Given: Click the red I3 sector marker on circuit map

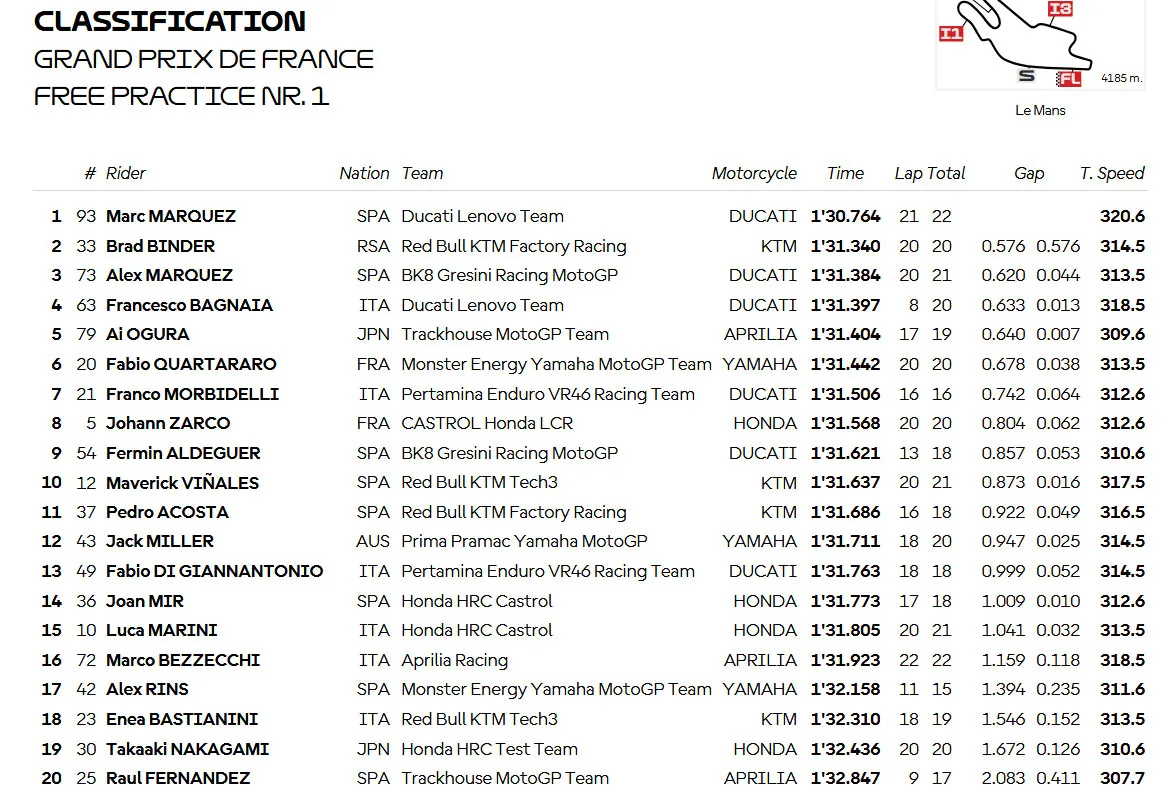Looking at the screenshot, I should coord(1060,9).
